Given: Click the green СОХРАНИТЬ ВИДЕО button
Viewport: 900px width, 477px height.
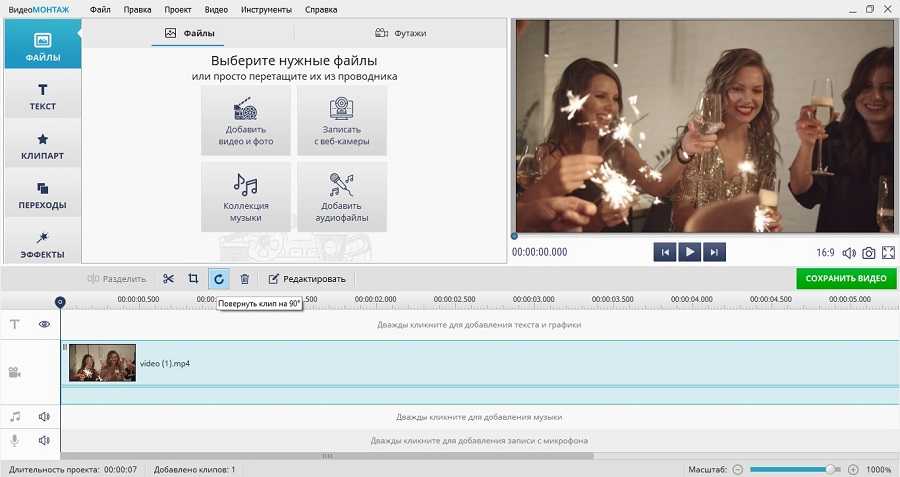Looking at the screenshot, I should click(846, 278).
